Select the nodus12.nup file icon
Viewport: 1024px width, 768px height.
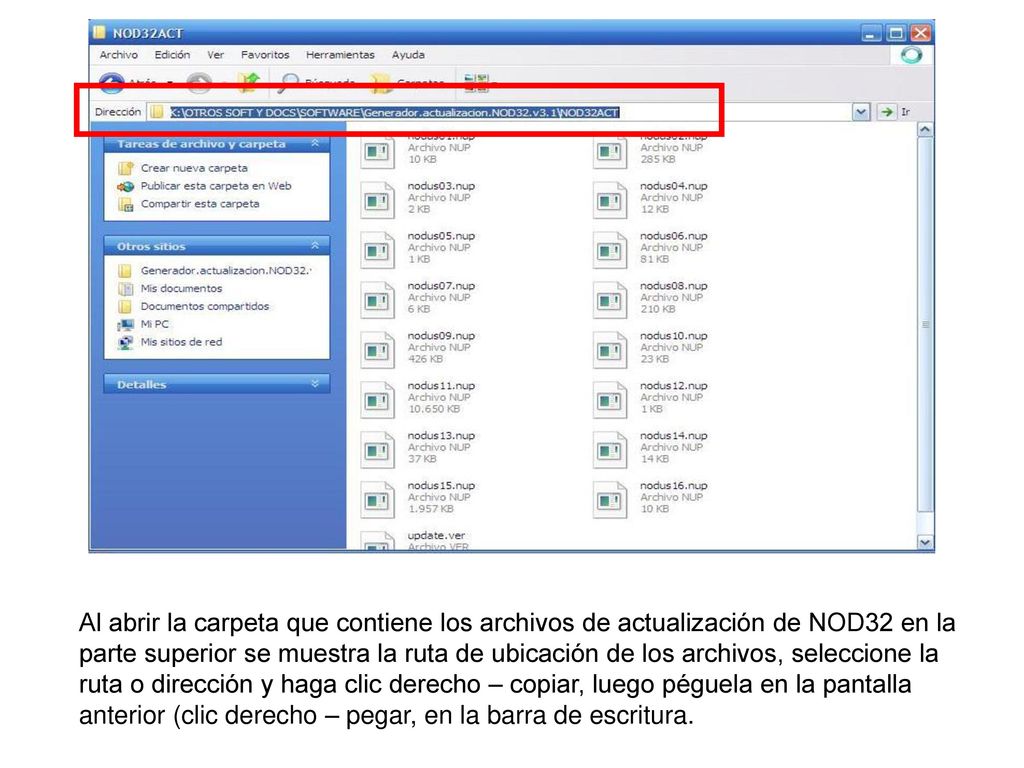click(x=610, y=400)
